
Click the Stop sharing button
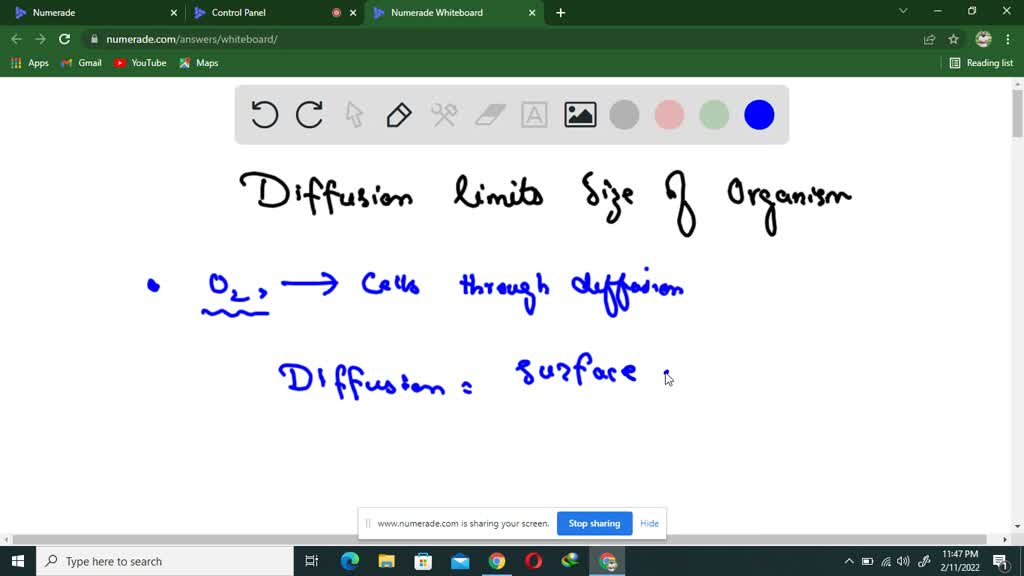coord(594,523)
